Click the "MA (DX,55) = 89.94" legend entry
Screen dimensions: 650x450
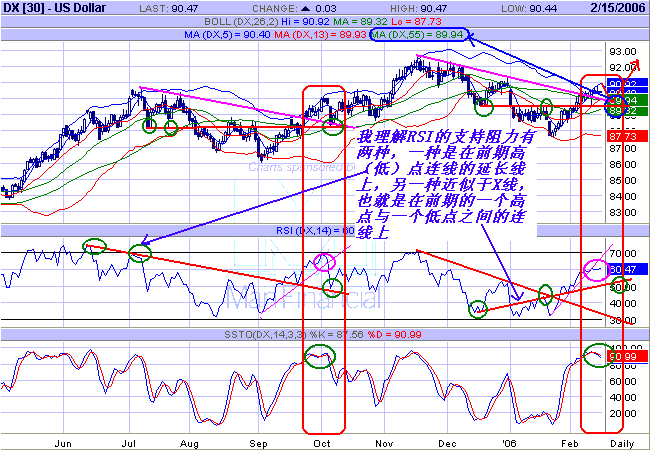[418, 34]
